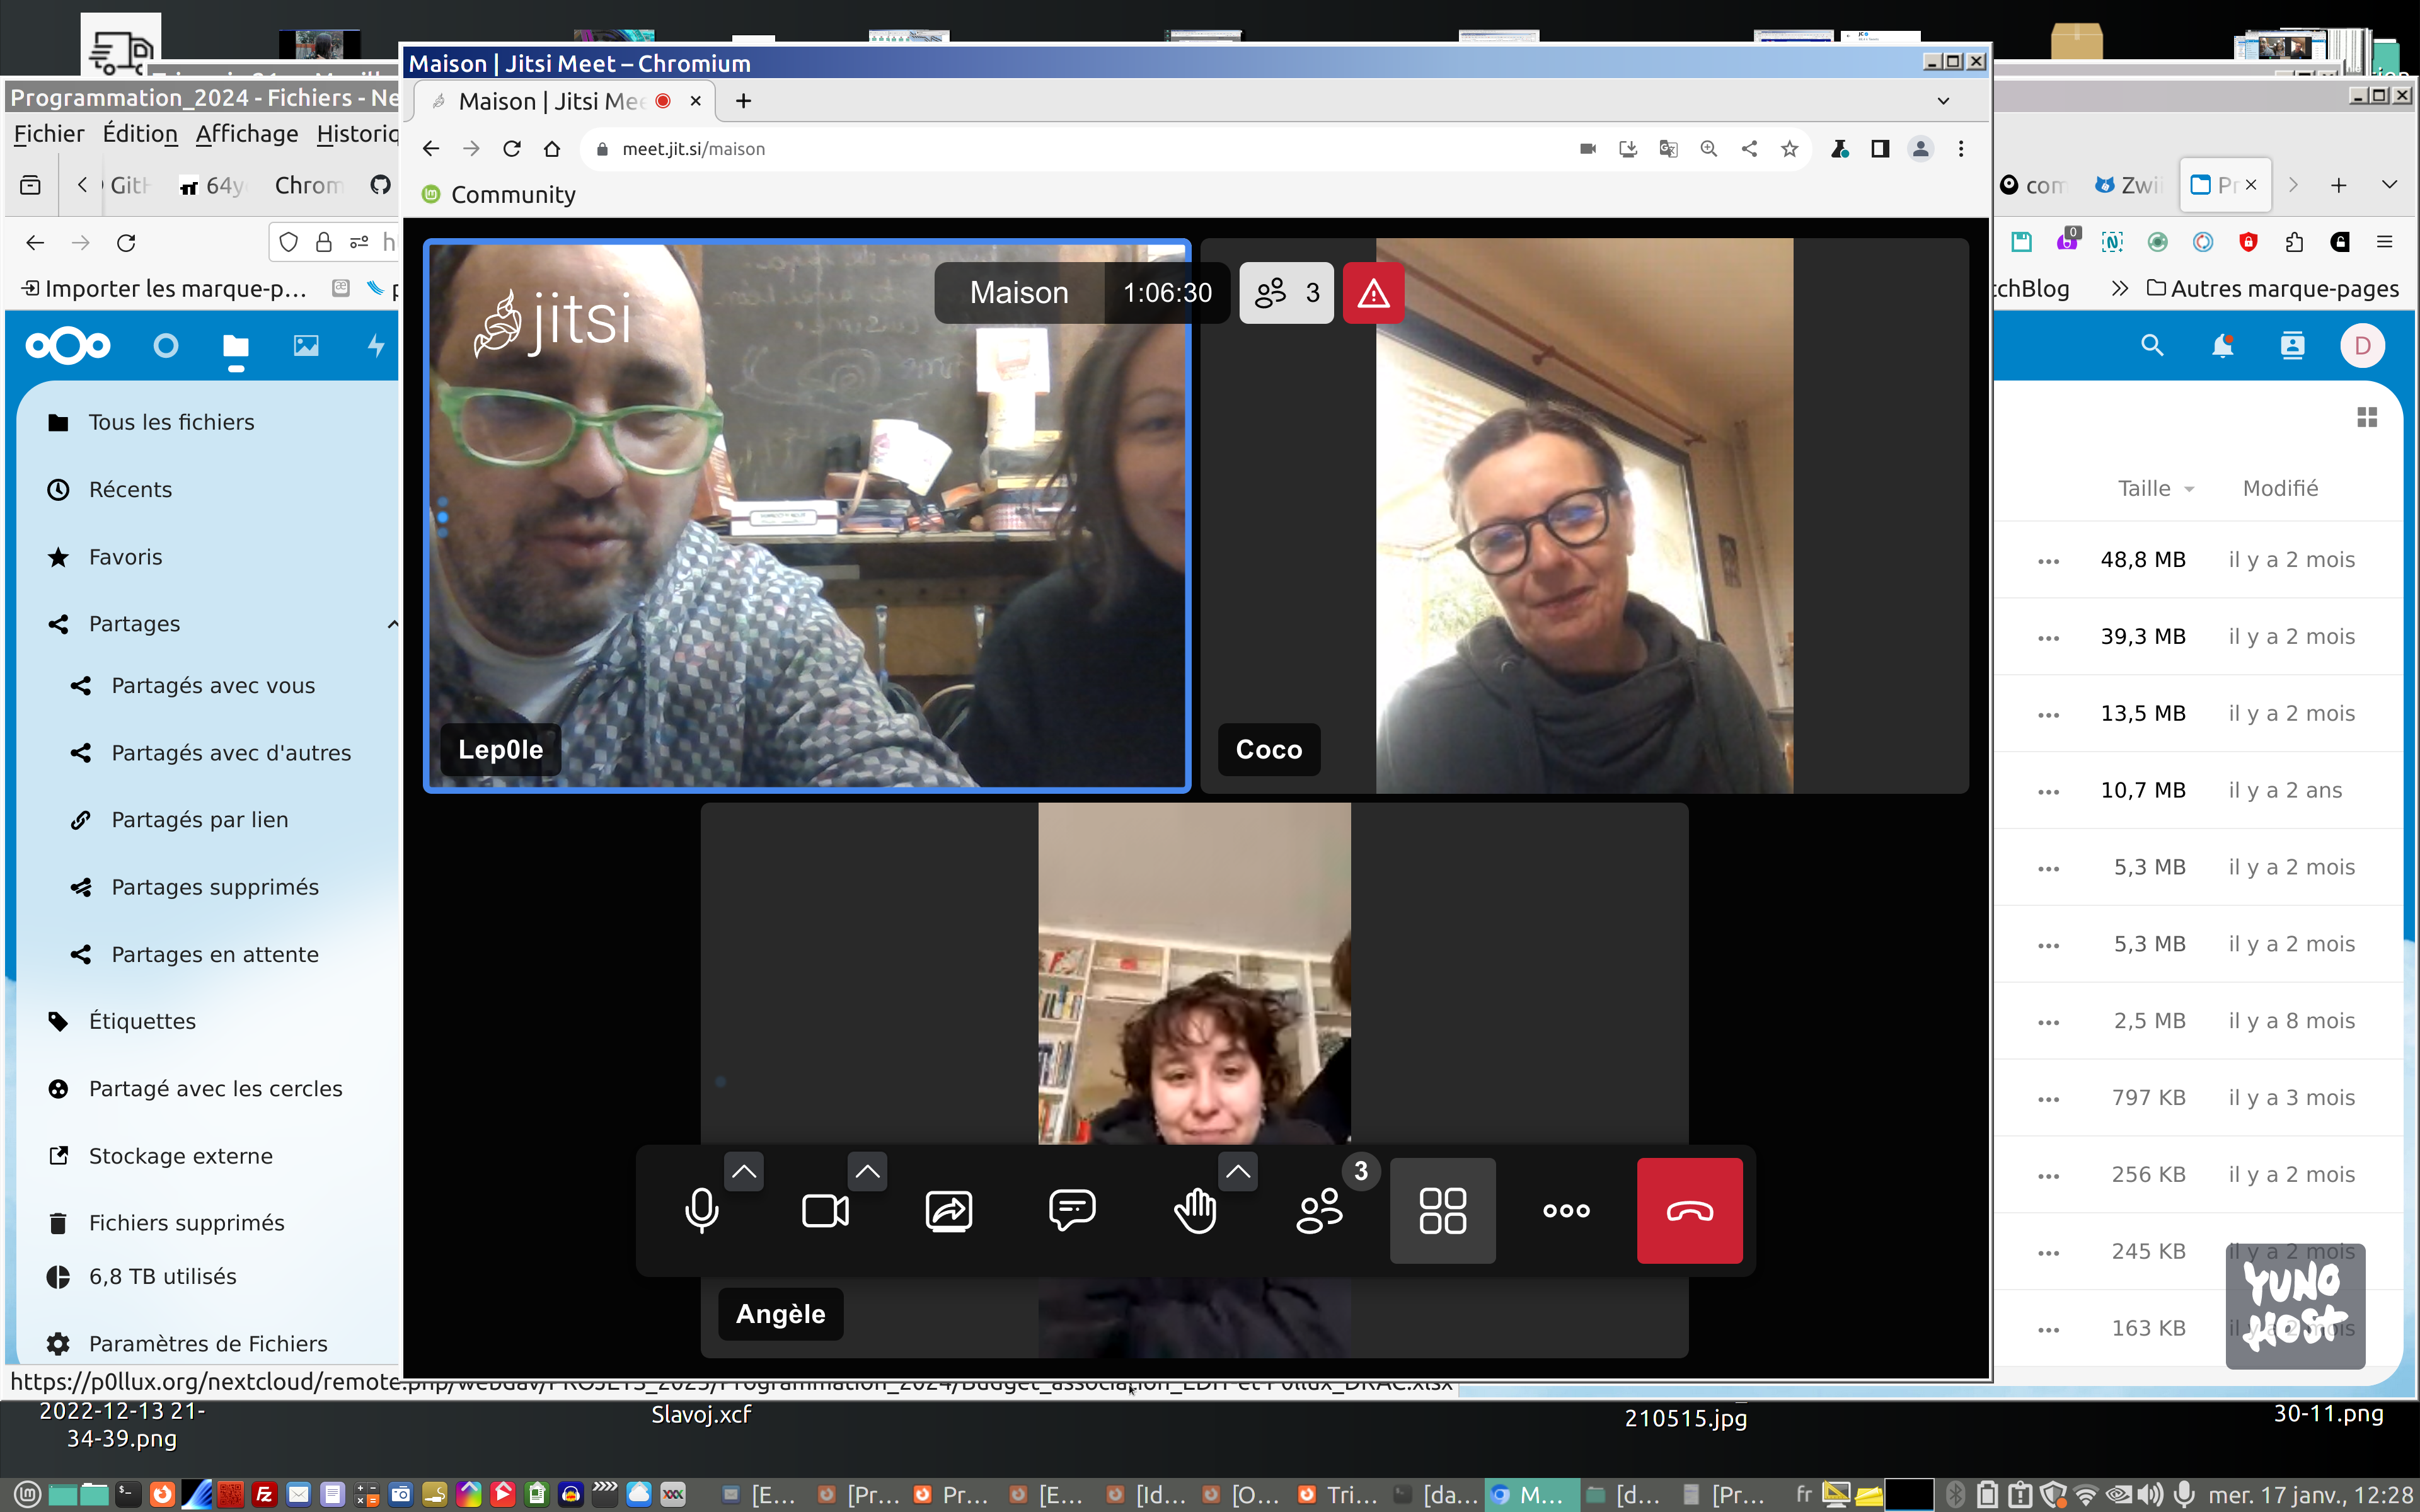Mute the microphone in Jitsi toolbar
This screenshot has width=2420, height=1512.
point(701,1210)
